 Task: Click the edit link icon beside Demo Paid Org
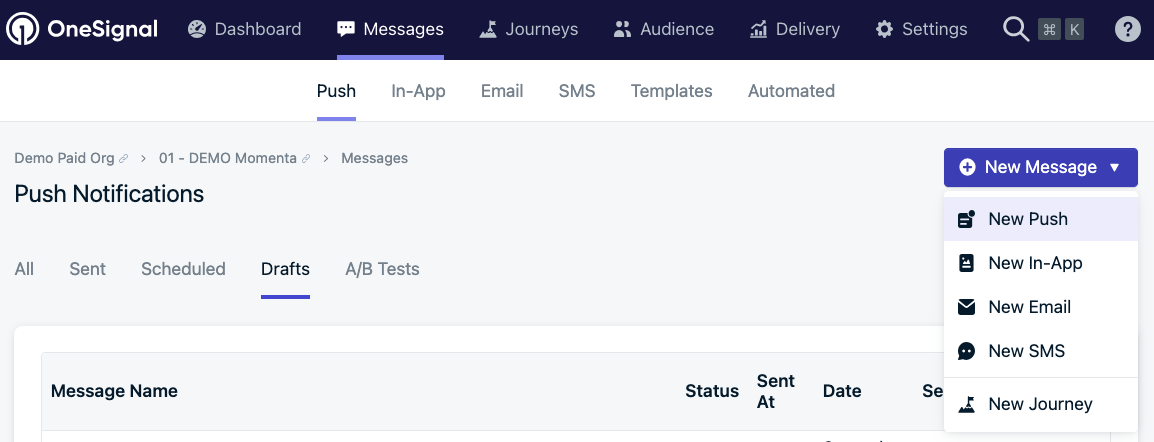(124, 159)
